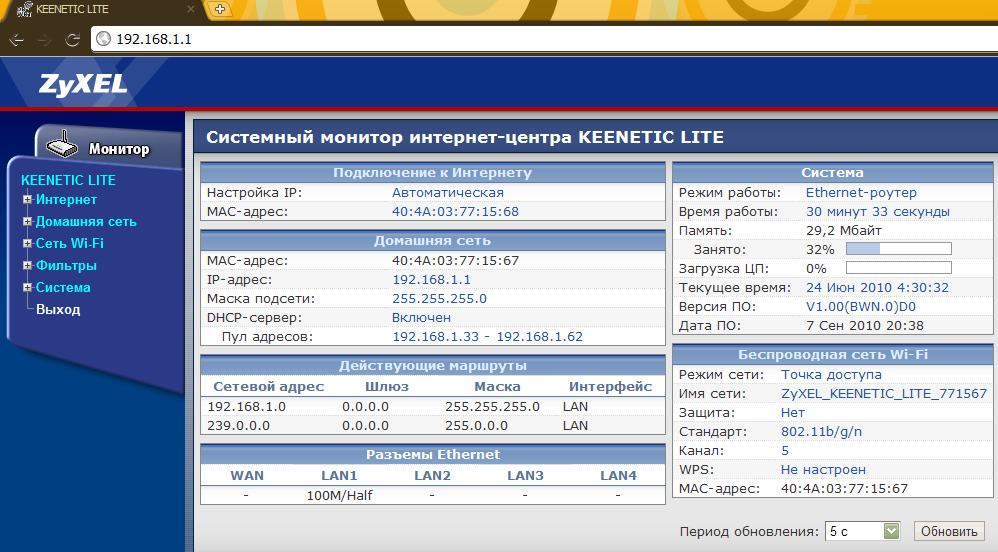Click the Беспроводная сеть Wi-Fi section header
The image size is (998, 552).
(x=833, y=355)
